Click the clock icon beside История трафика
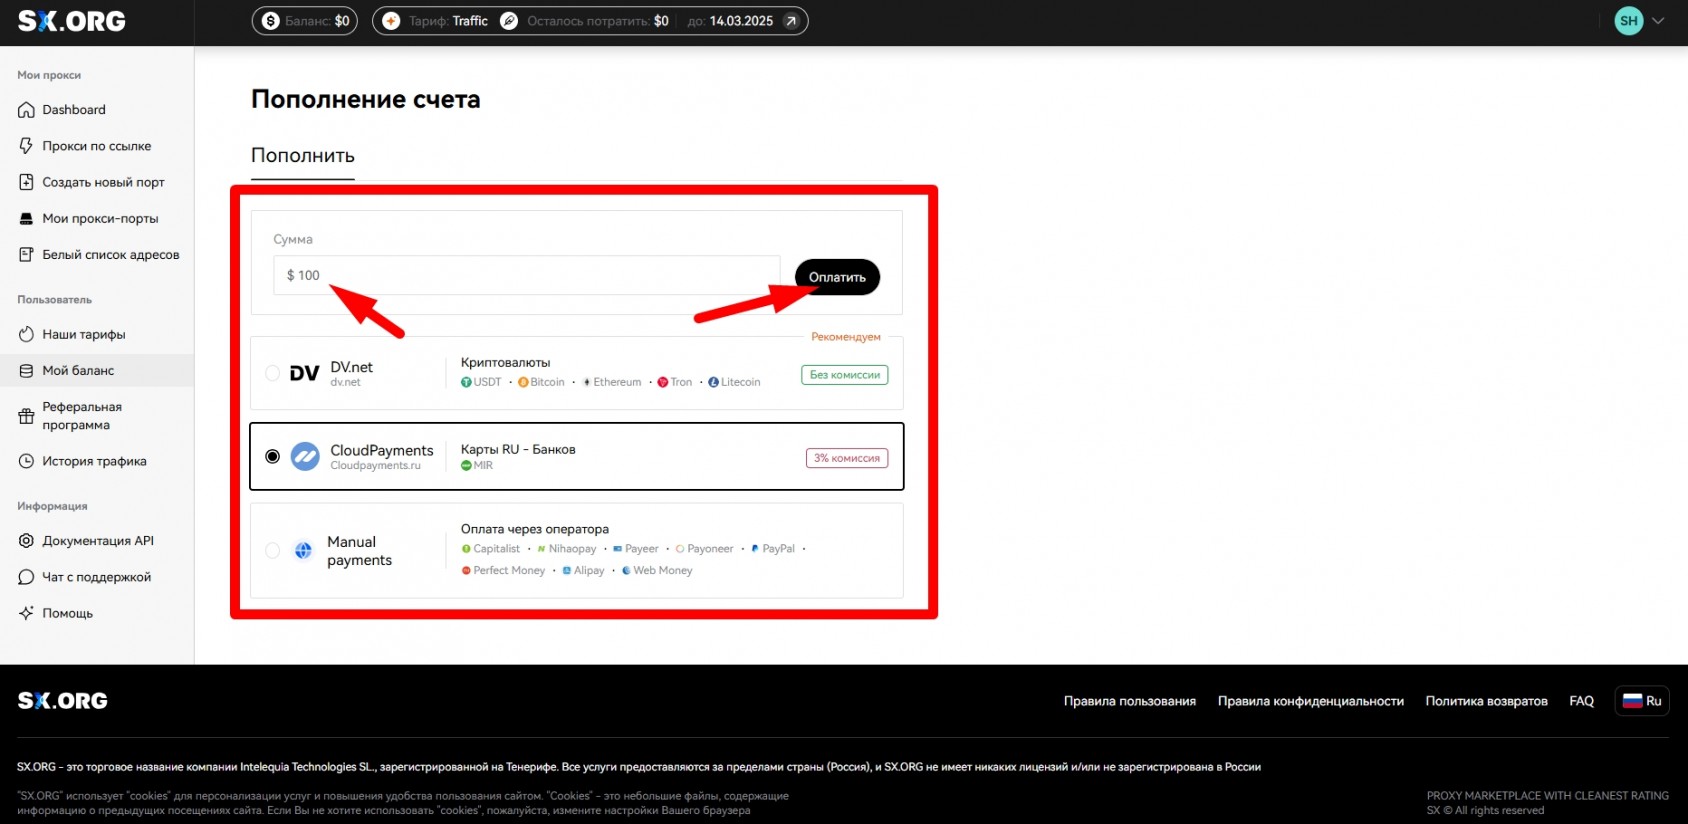 click(26, 461)
